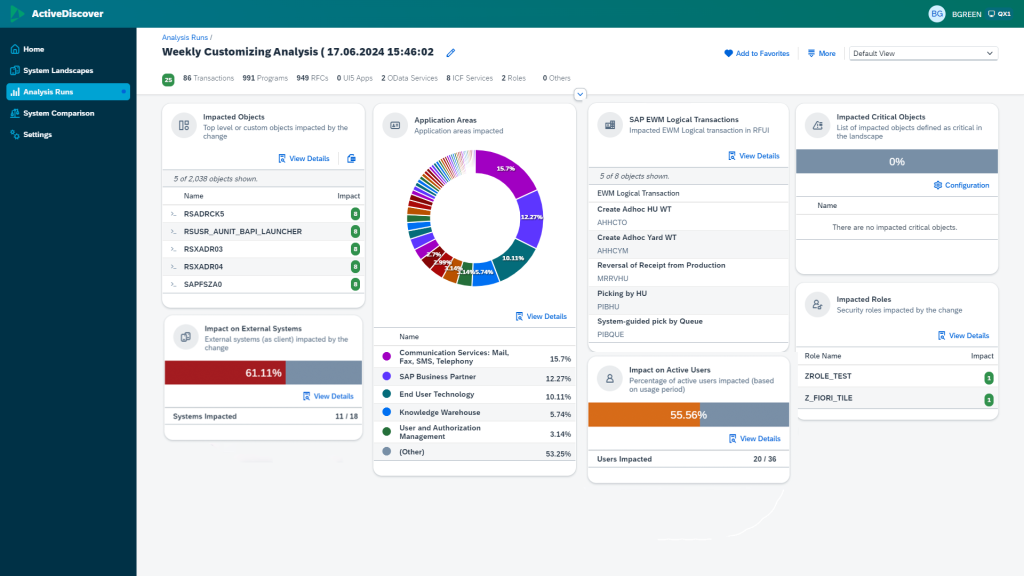View Details for Impact on External Systems

[x=328, y=396]
